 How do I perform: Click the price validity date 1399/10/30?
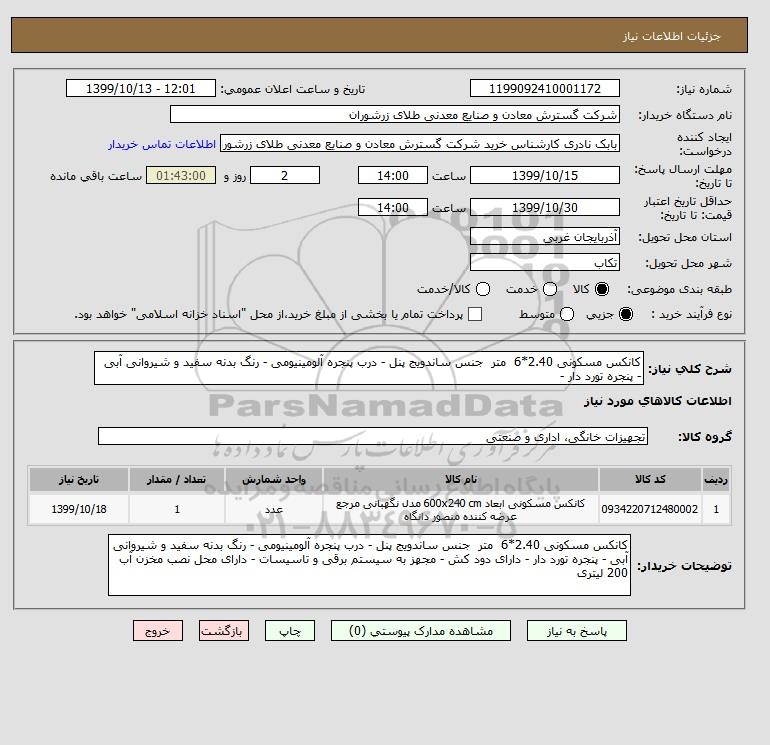pos(545,208)
